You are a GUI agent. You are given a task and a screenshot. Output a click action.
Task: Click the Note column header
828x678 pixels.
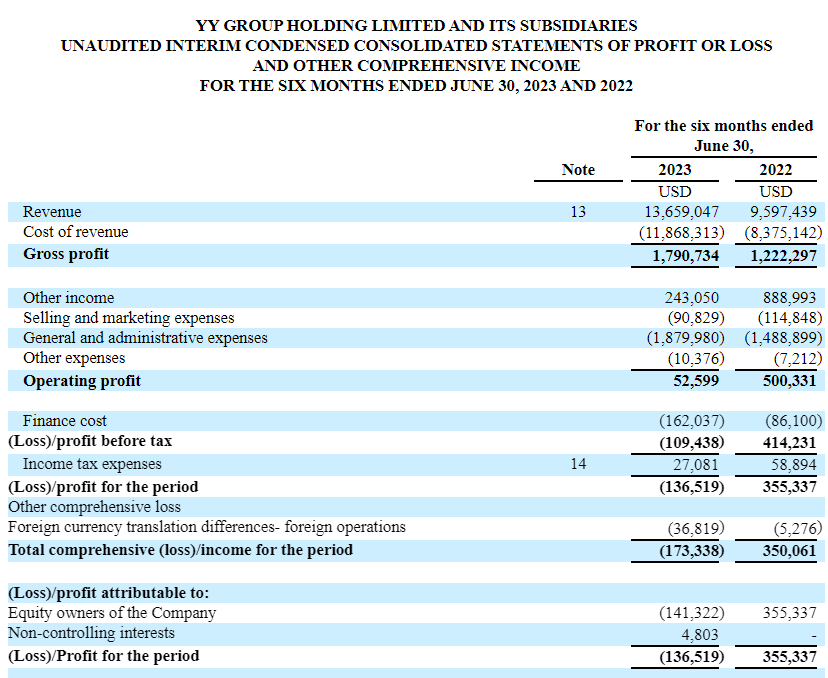point(578,170)
